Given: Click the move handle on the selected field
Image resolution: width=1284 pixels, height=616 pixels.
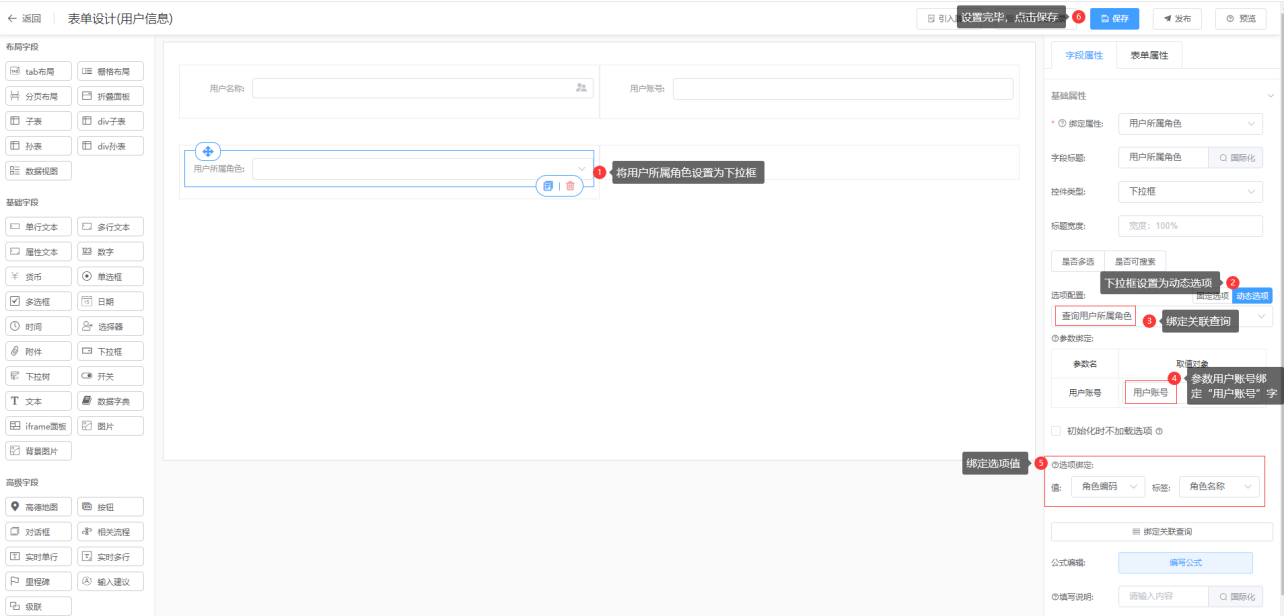Looking at the screenshot, I should [x=208, y=151].
